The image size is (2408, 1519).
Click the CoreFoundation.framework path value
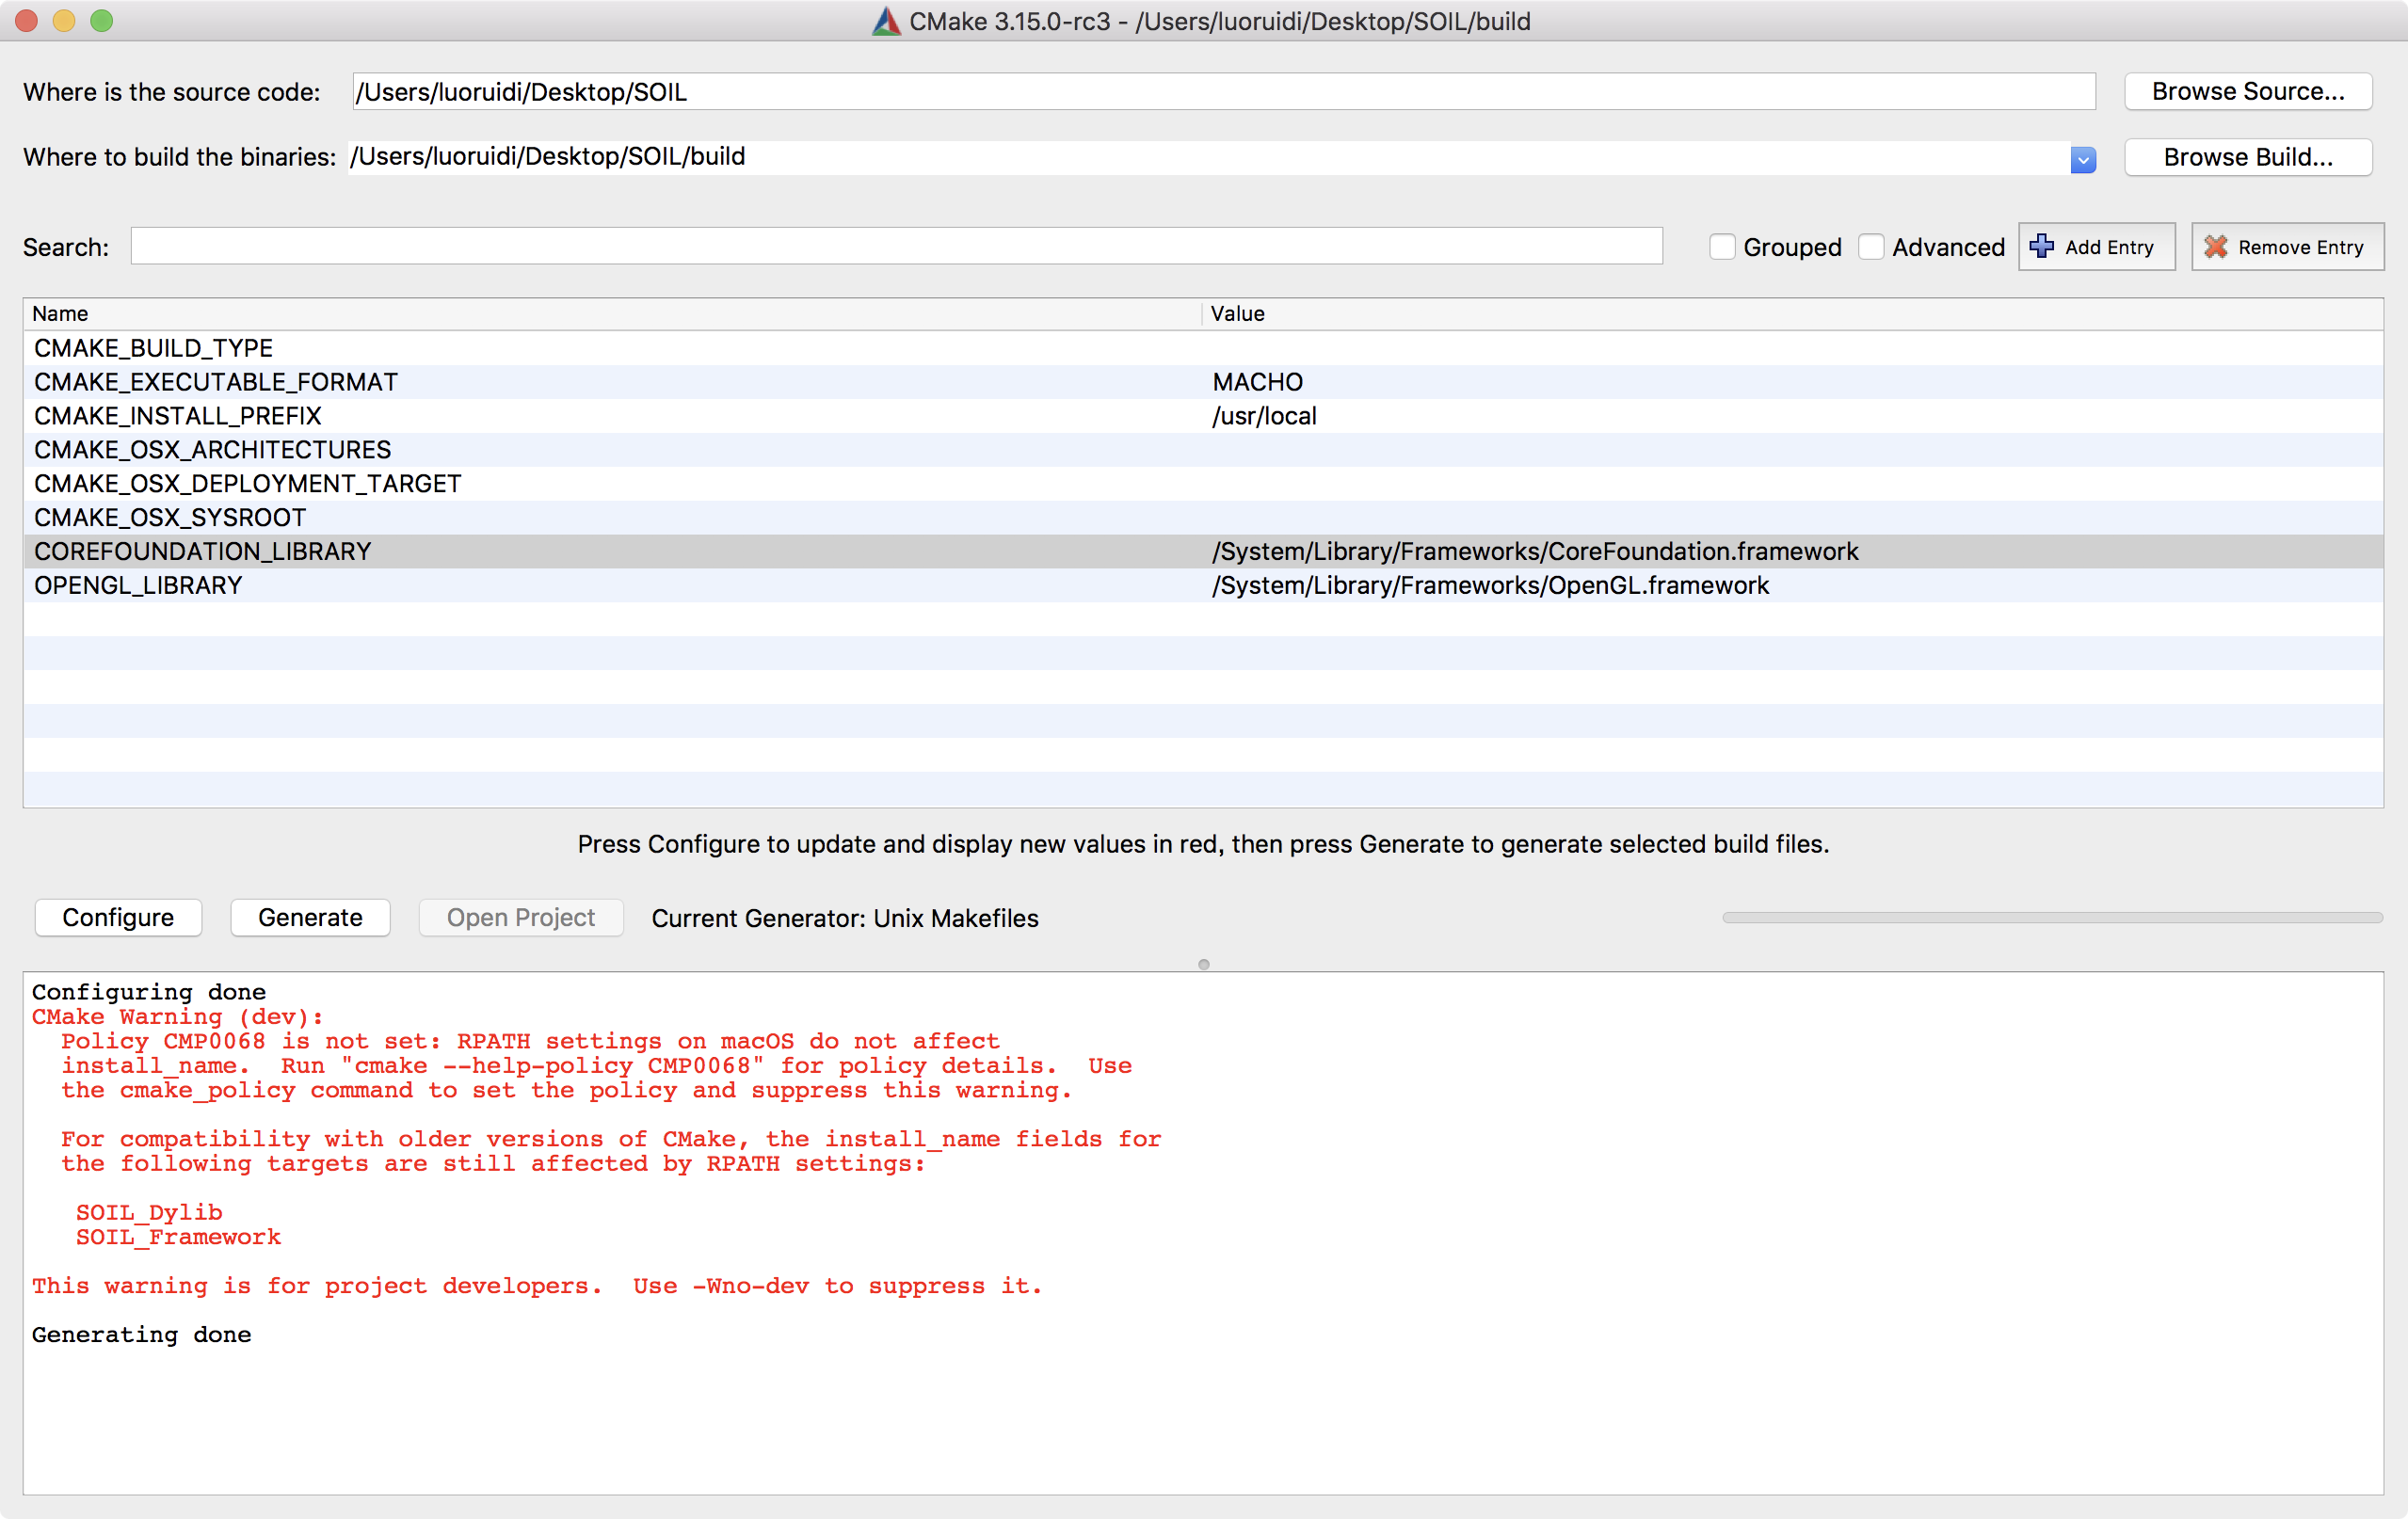coord(1535,551)
